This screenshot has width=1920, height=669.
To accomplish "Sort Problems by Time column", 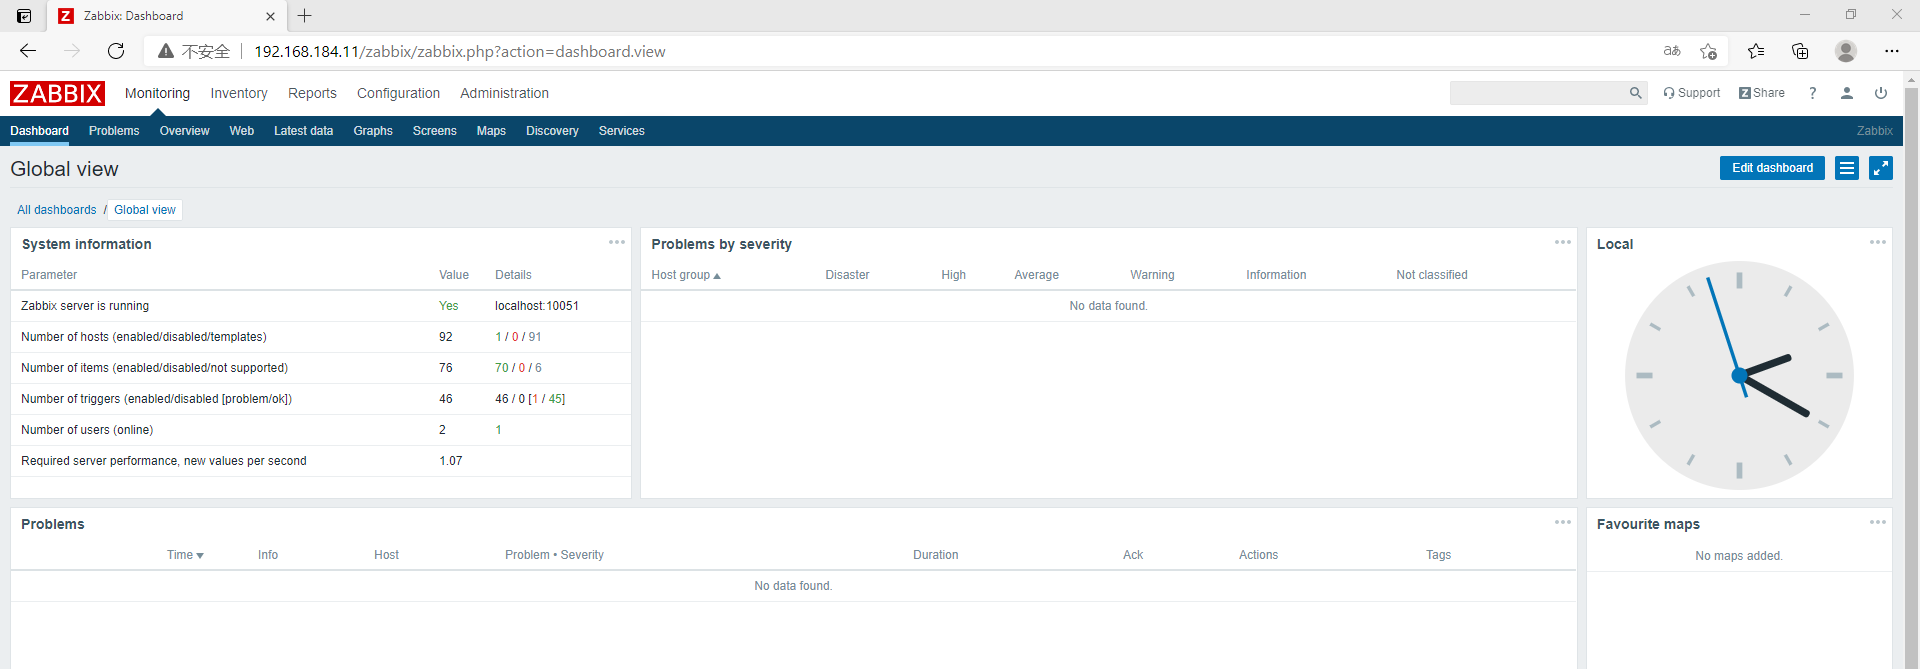I will coord(185,555).
